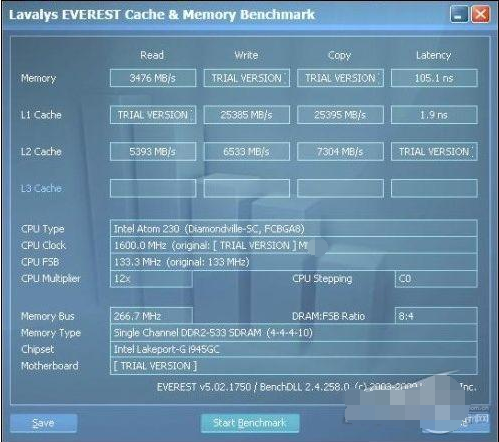Close the EVEREST benchmark window
Screen dimensions: 499x442
pyautogui.click(x=480, y=15)
